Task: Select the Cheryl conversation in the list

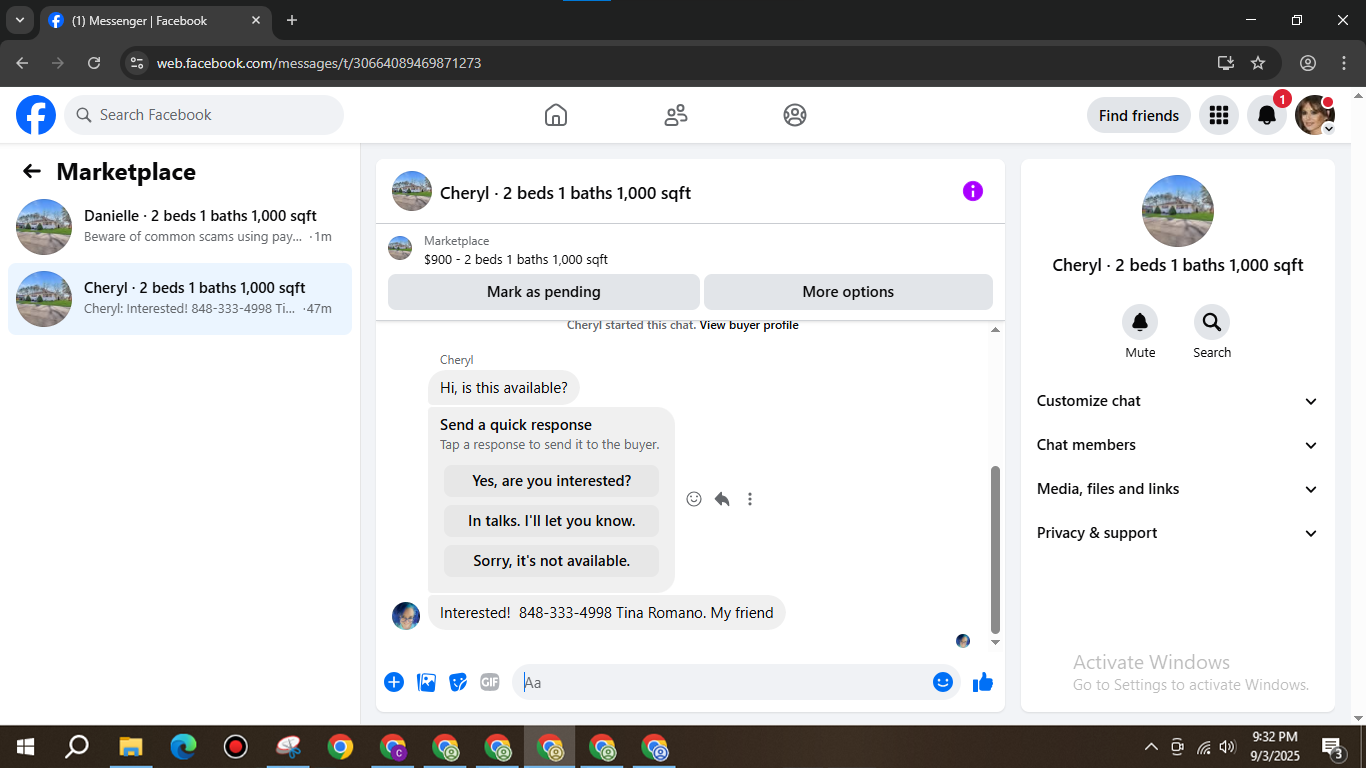Action: pos(180,299)
